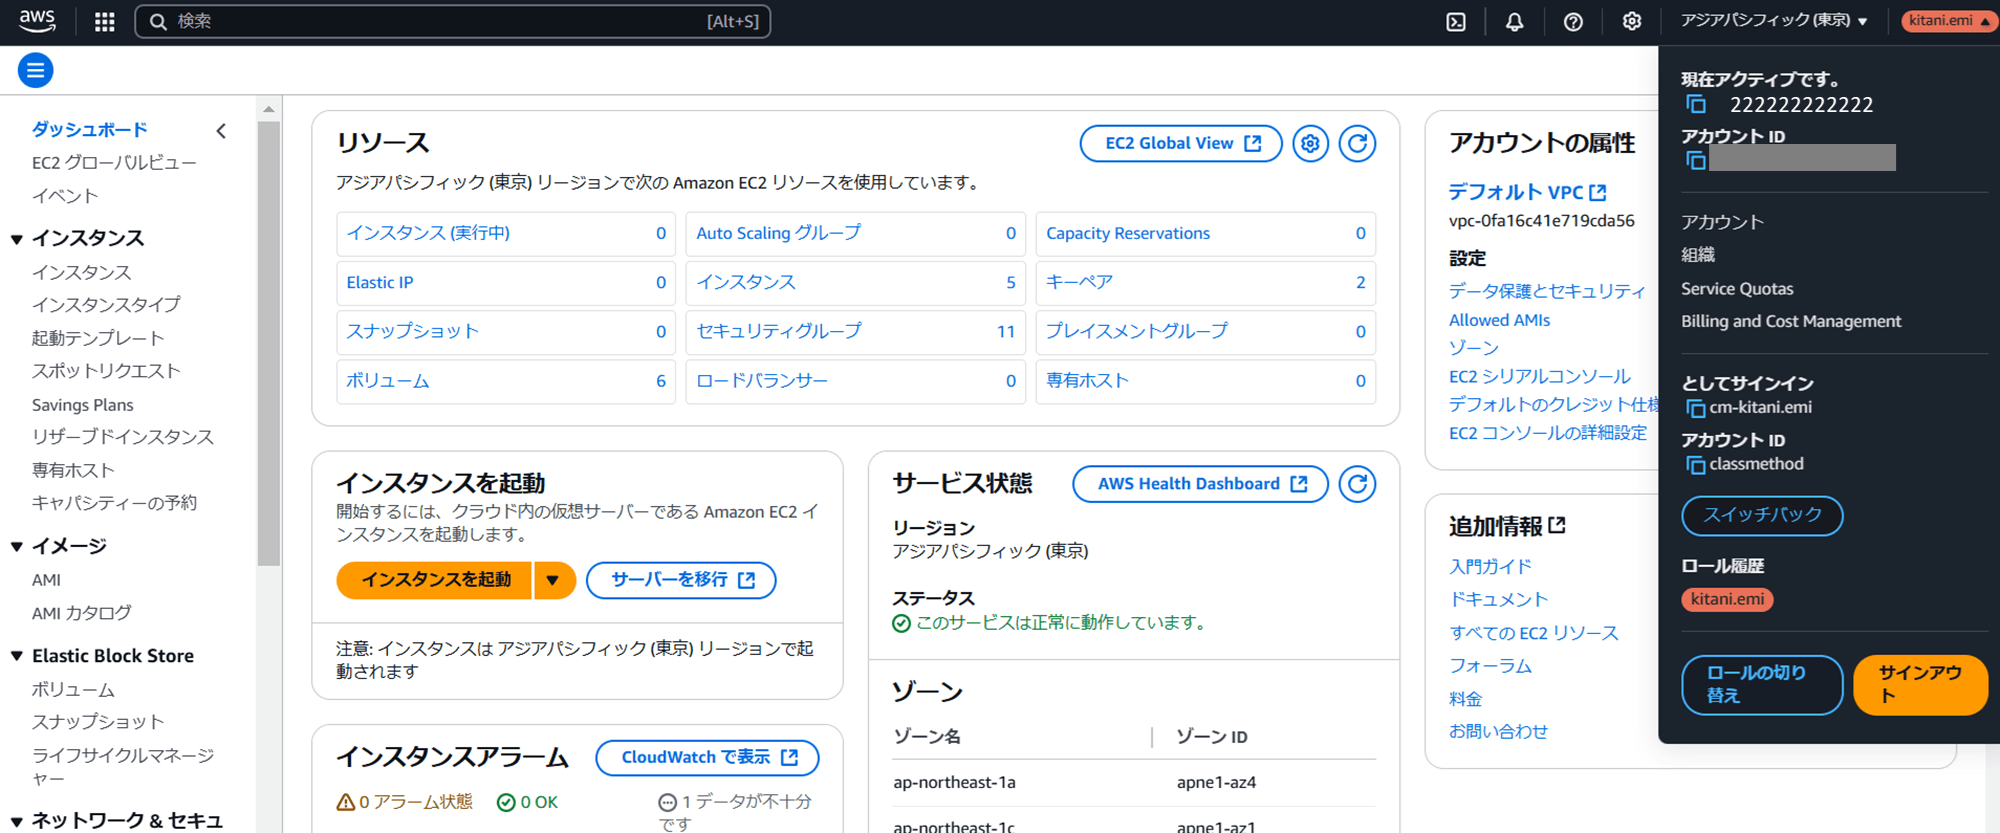Screen dimensions: 2000x833
Task: Click the スイッチバック button
Action: 1762,515
